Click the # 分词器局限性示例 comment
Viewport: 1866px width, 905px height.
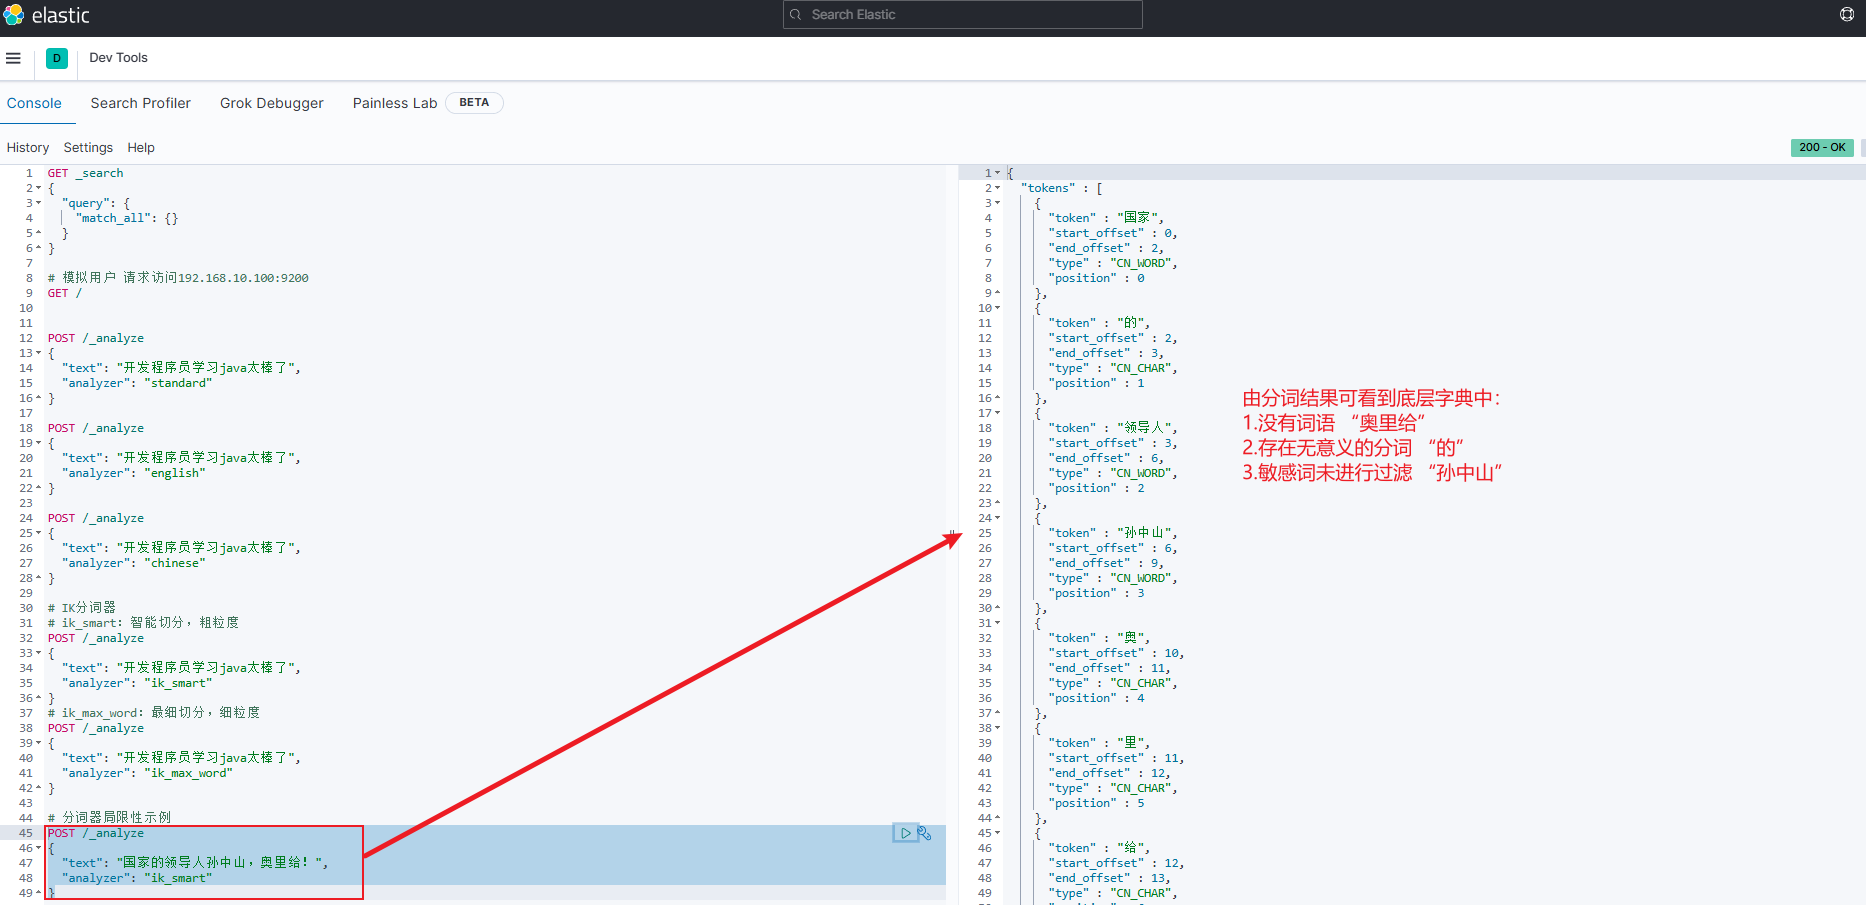pos(109,818)
